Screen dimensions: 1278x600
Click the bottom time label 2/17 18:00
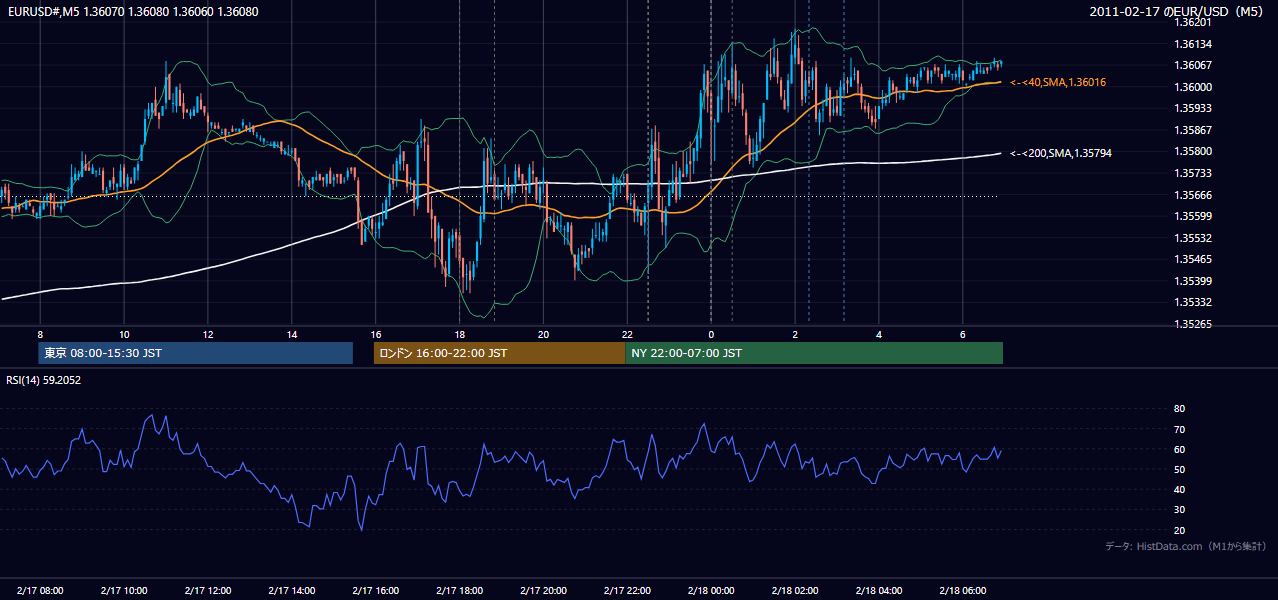[x=460, y=591]
